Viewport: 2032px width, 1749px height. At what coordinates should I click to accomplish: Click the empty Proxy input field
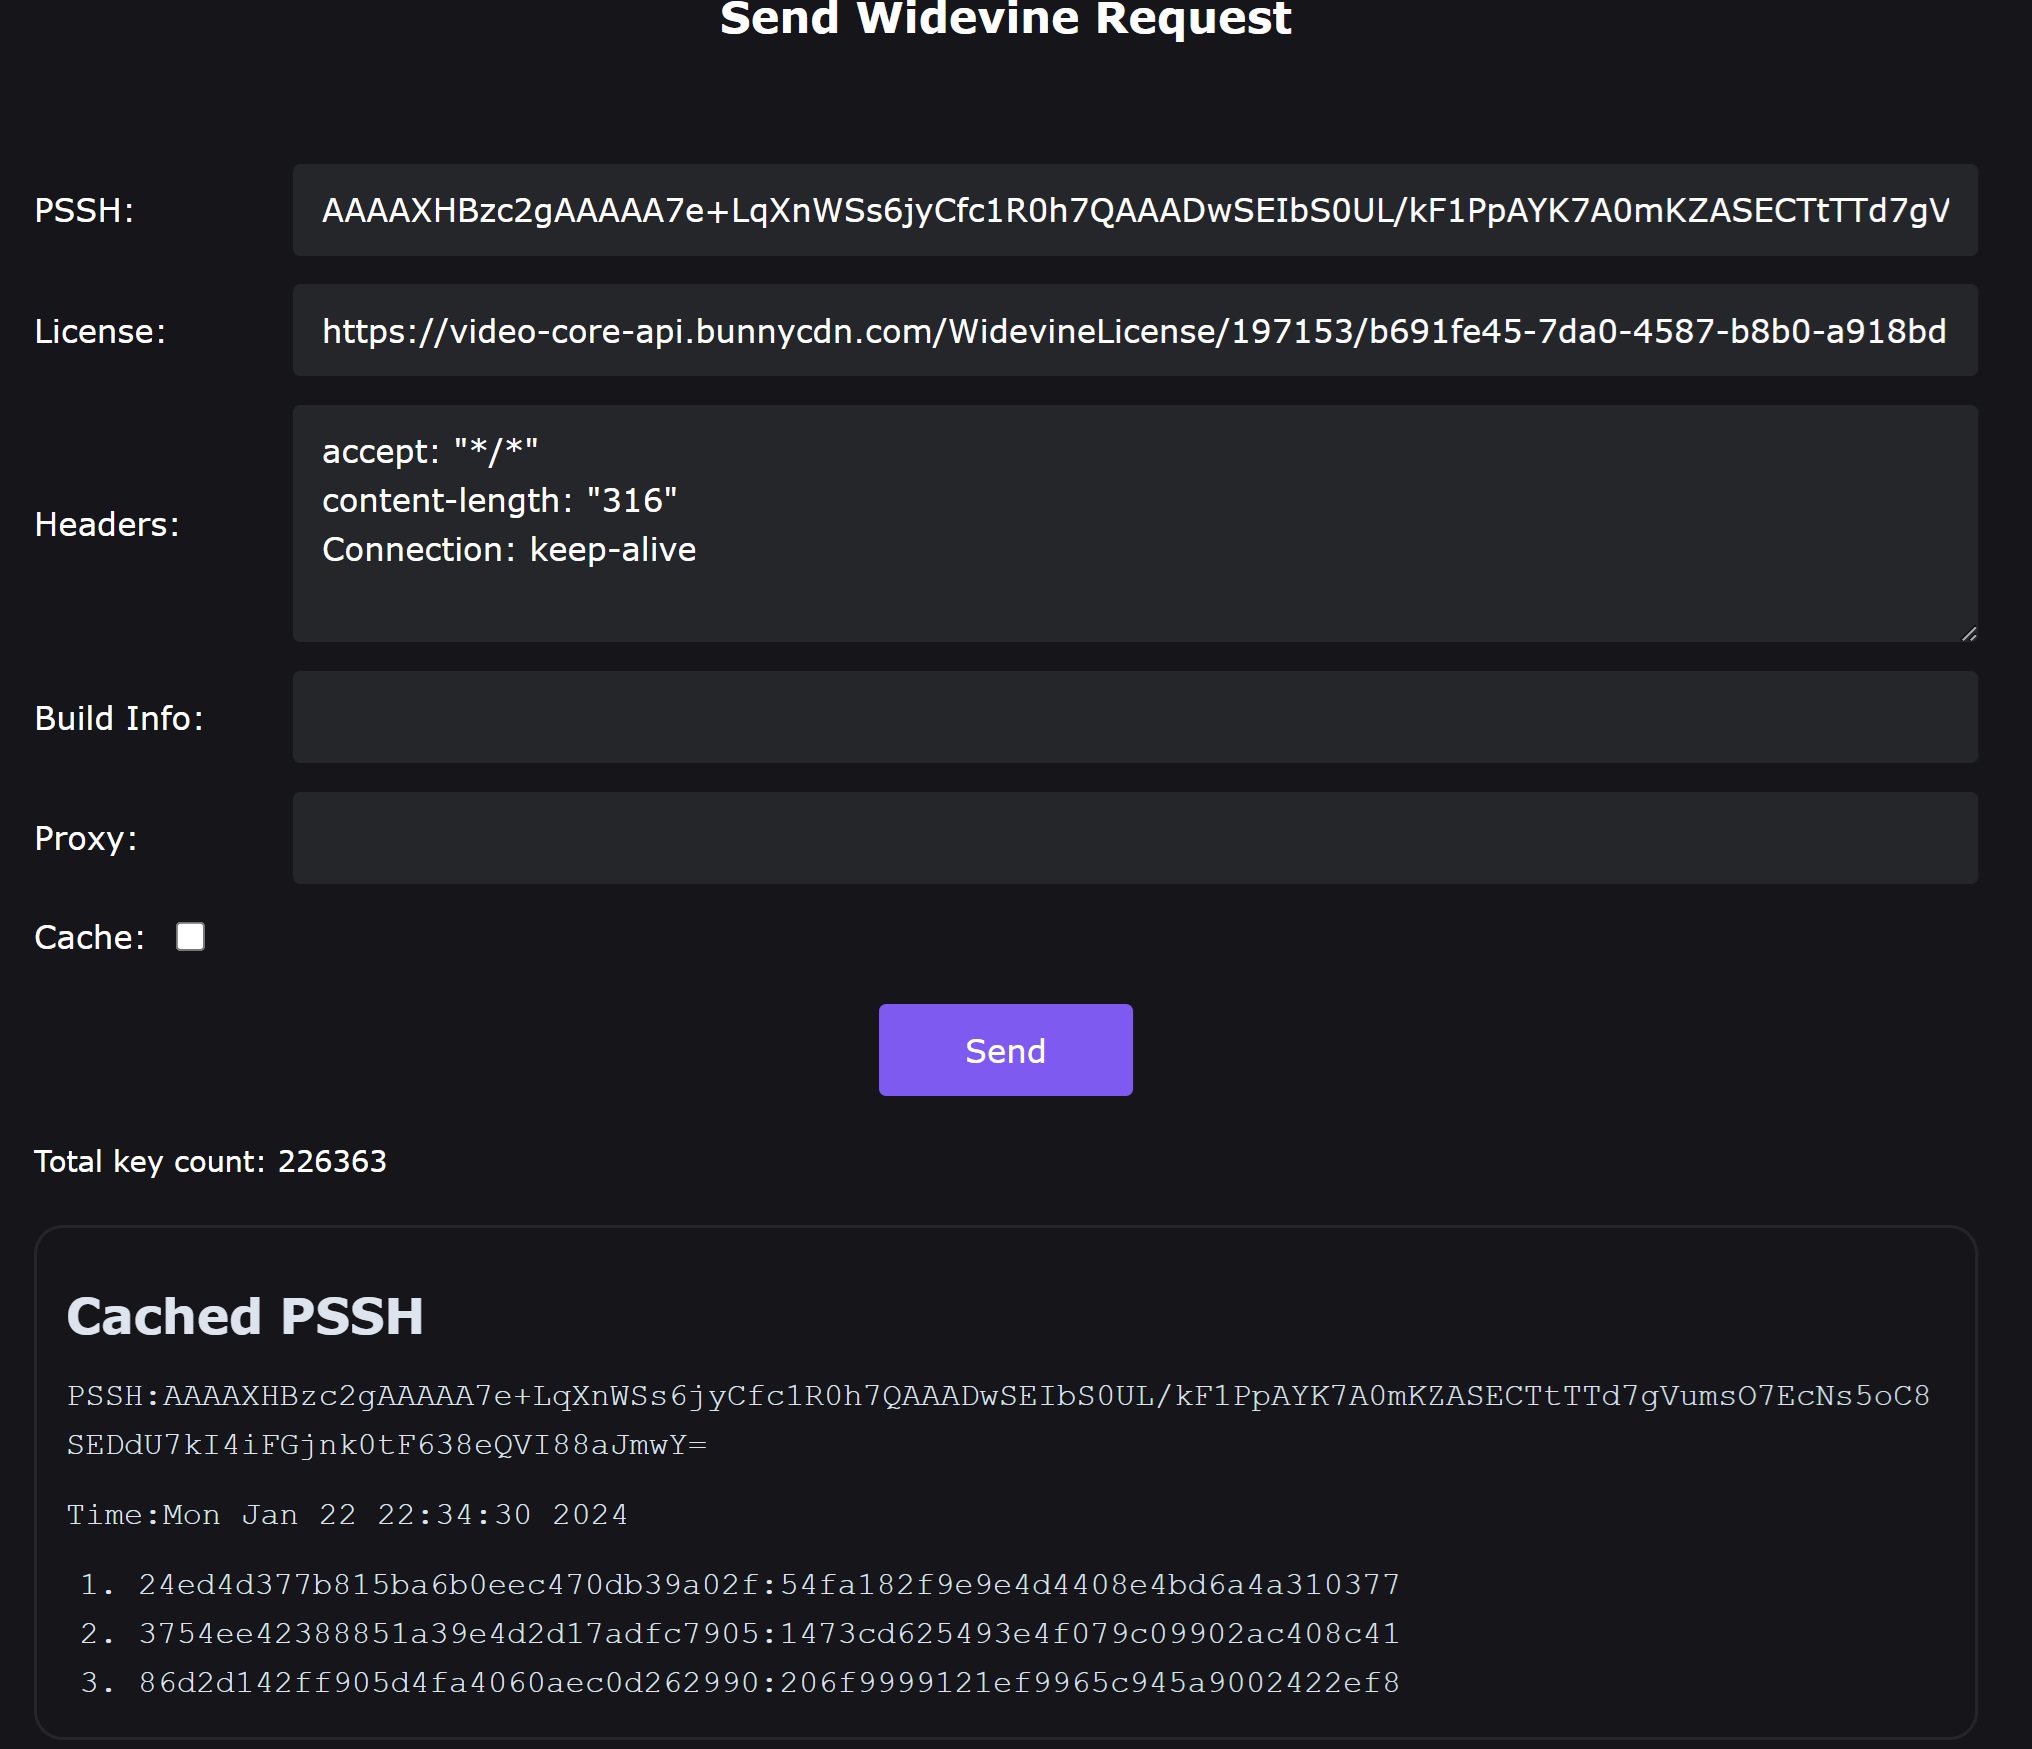pyautogui.click(x=1134, y=838)
